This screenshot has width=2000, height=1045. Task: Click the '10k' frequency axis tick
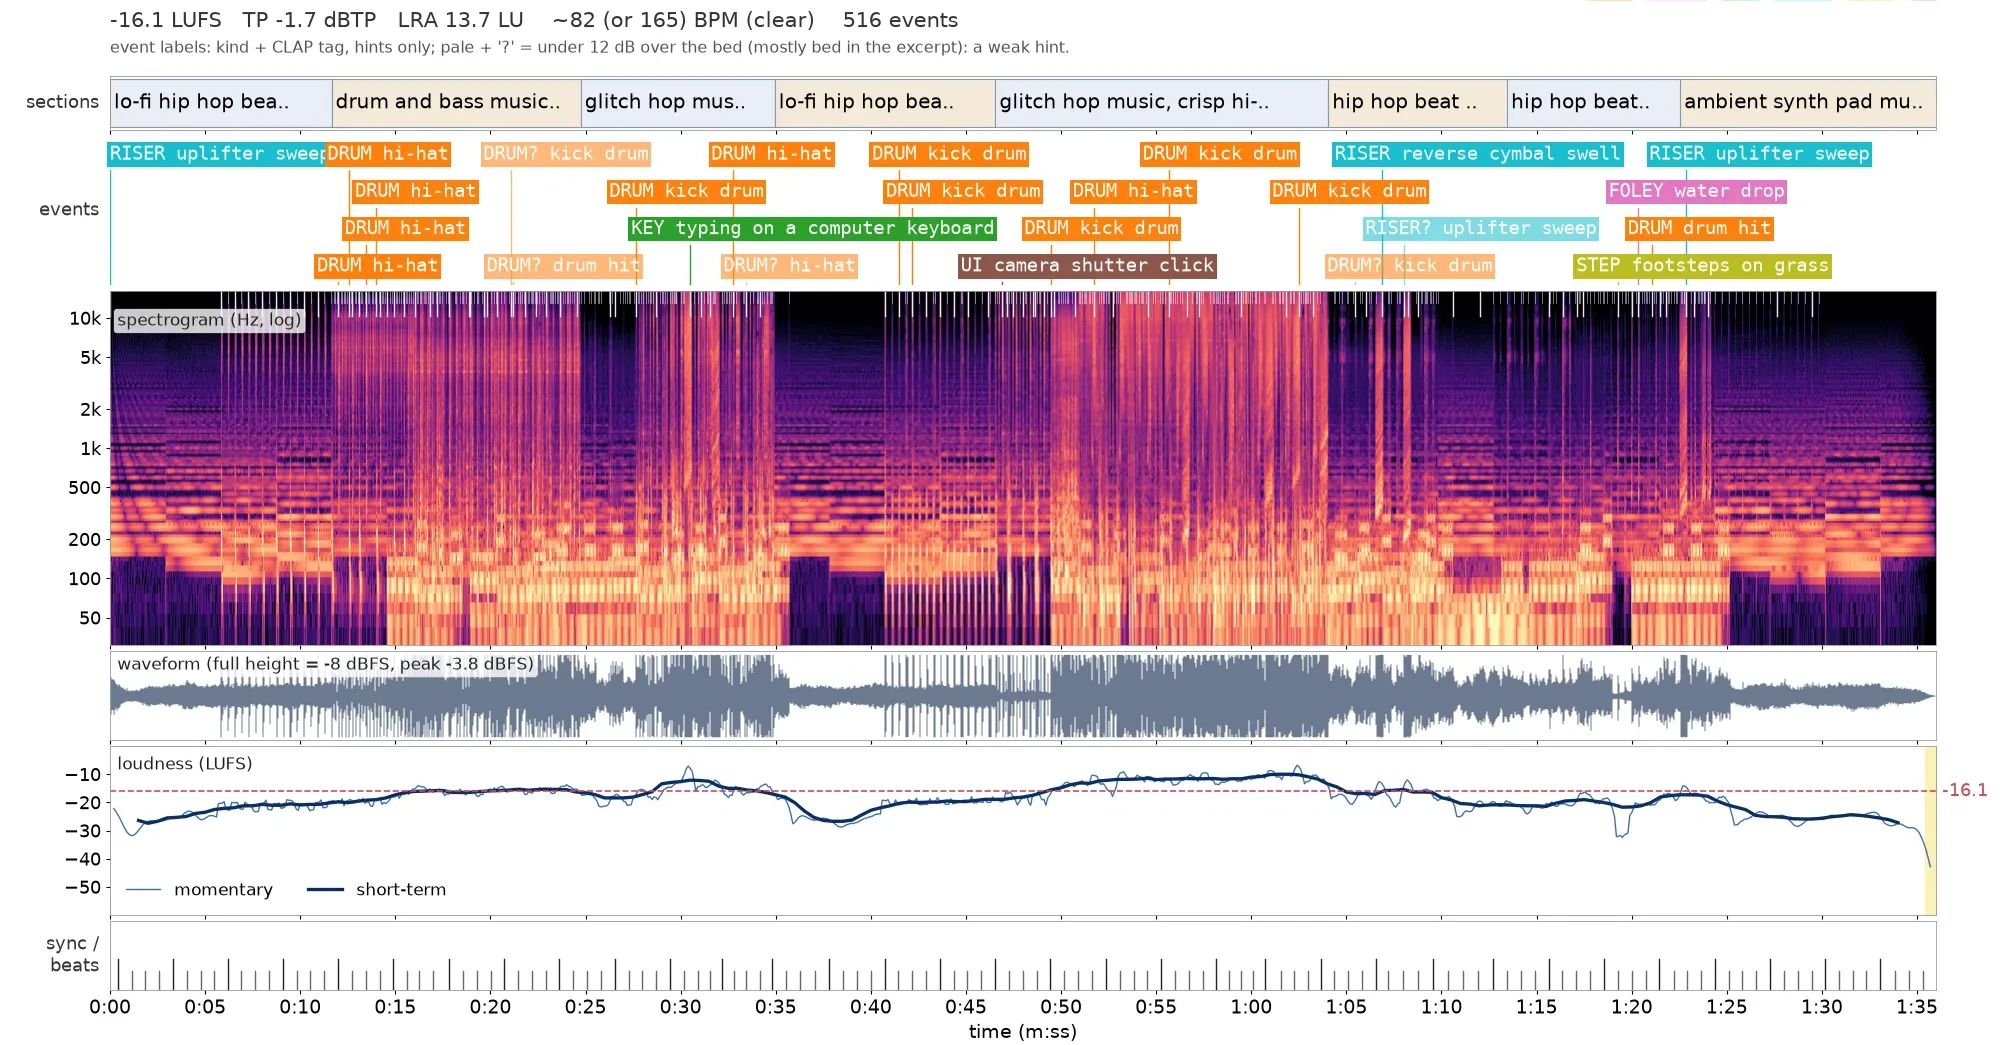(85, 319)
